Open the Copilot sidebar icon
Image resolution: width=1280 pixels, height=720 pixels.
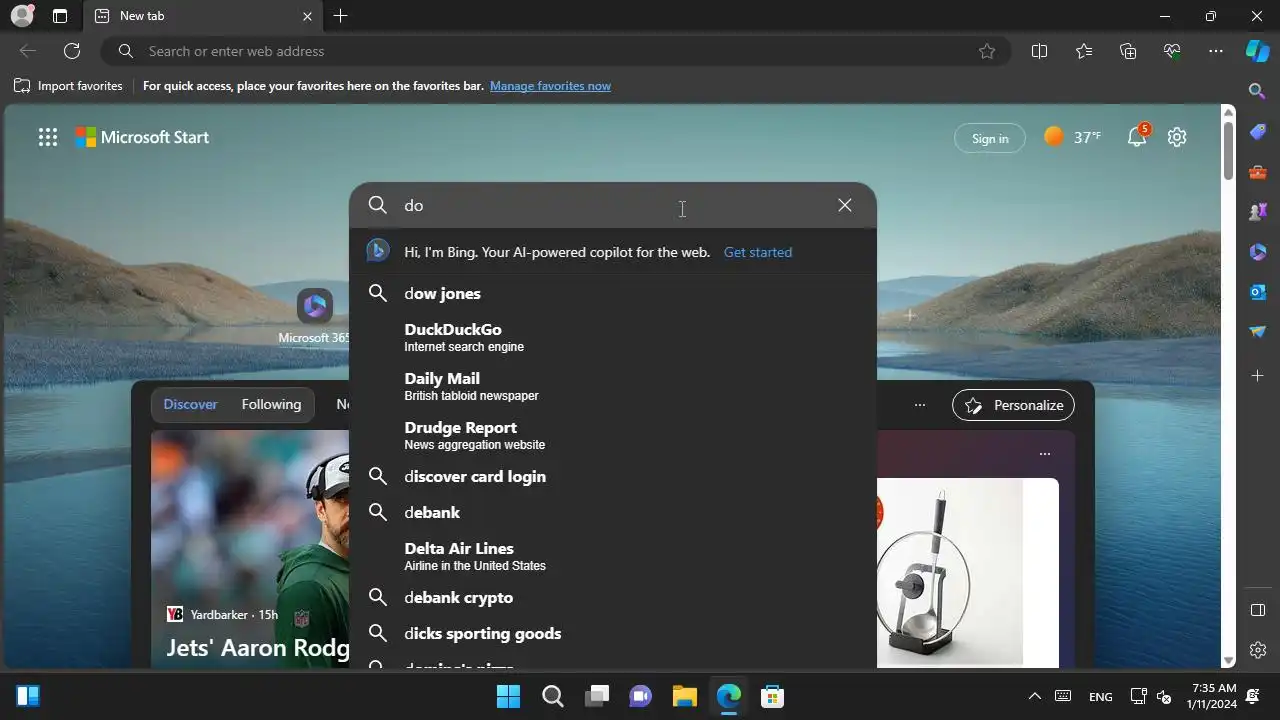click(x=1258, y=51)
